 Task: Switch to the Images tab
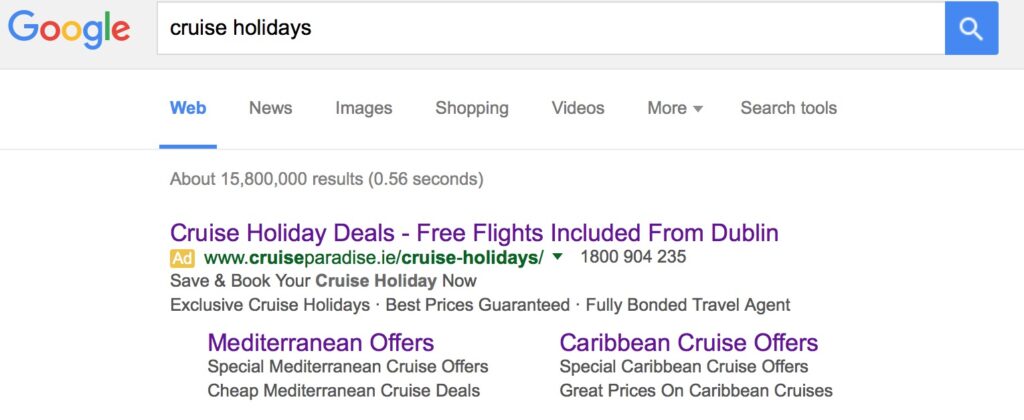364,108
